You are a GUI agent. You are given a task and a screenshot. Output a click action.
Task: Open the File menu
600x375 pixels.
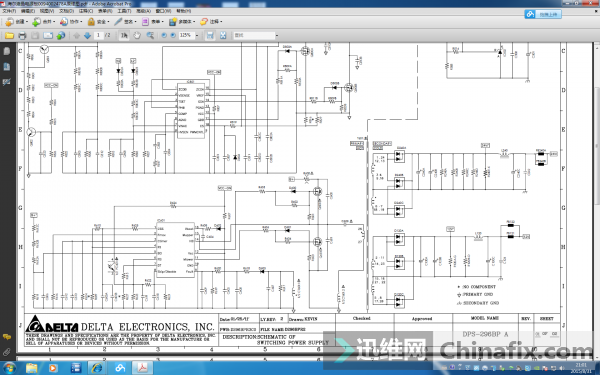click(9, 11)
